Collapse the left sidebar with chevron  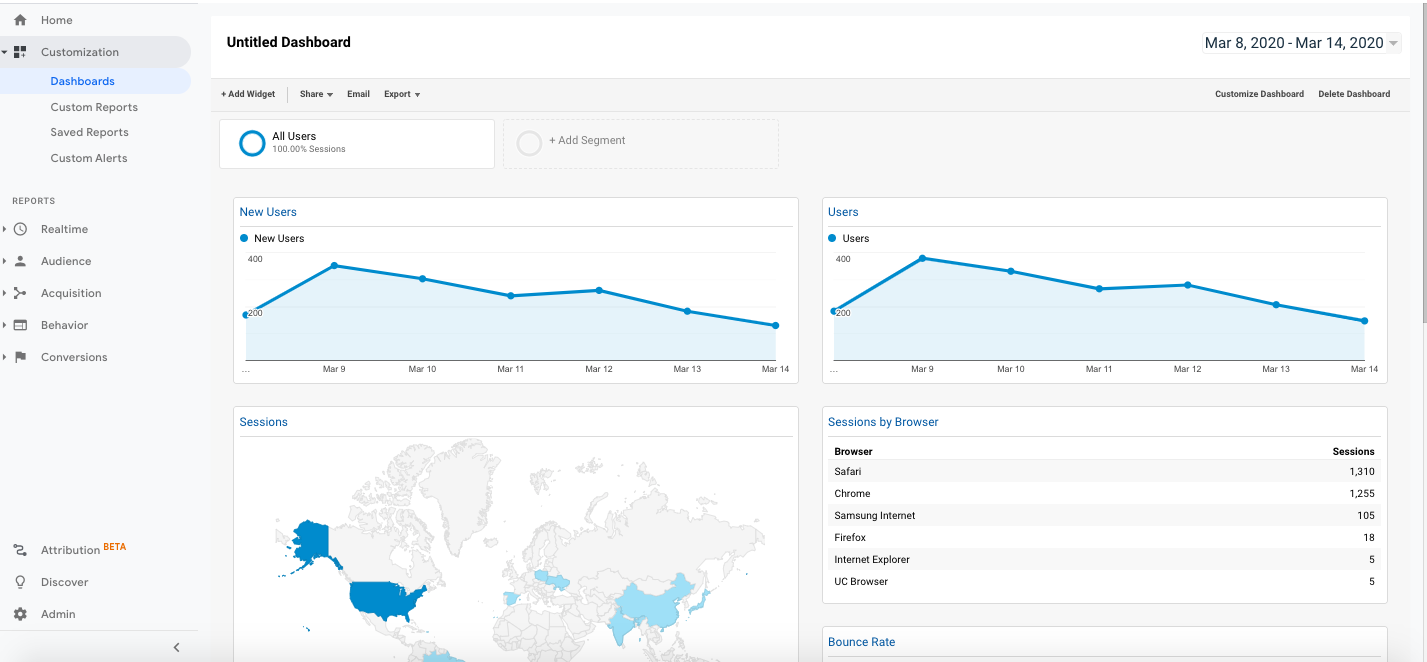(177, 648)
